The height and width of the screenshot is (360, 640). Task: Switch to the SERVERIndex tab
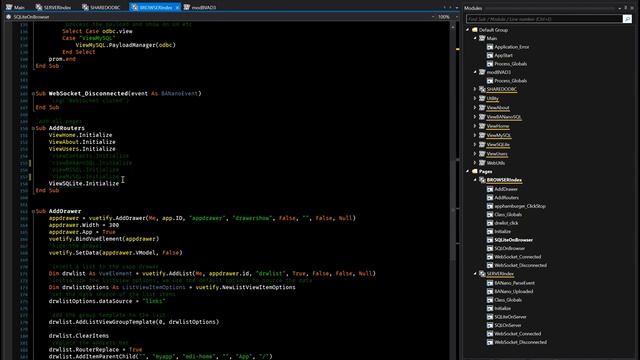click(53, 7)
